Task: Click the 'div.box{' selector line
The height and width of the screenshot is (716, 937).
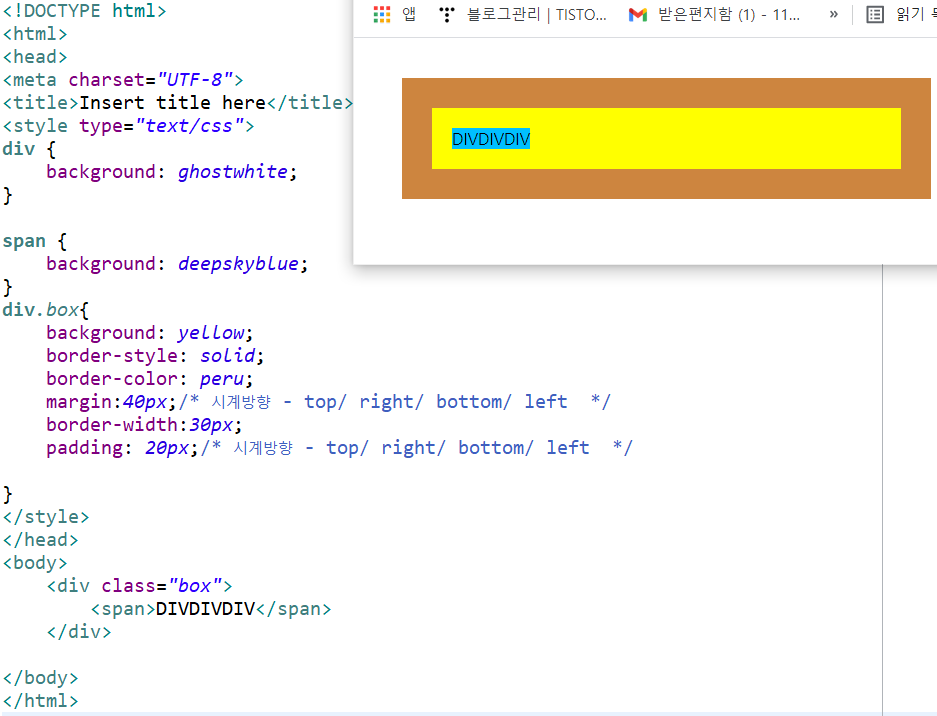Action: [45, 310]
